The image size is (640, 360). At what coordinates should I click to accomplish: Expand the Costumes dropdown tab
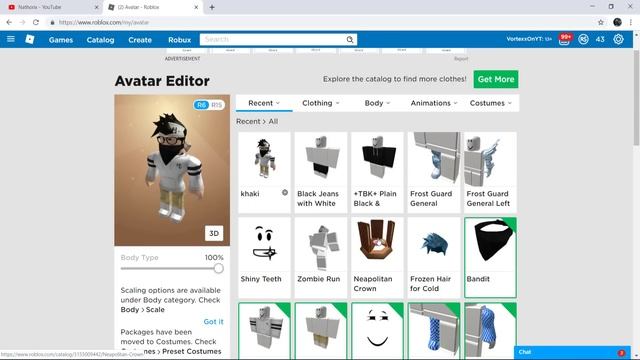click(490, 103)
